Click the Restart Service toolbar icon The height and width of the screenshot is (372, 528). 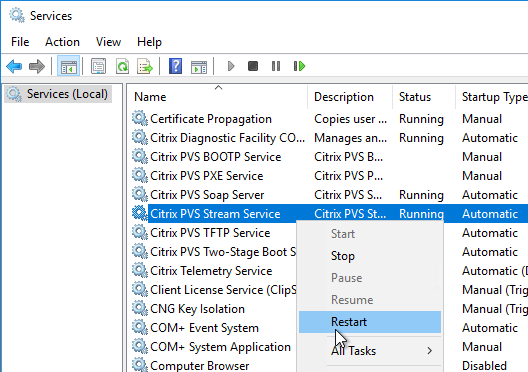(x=299, y=66)
